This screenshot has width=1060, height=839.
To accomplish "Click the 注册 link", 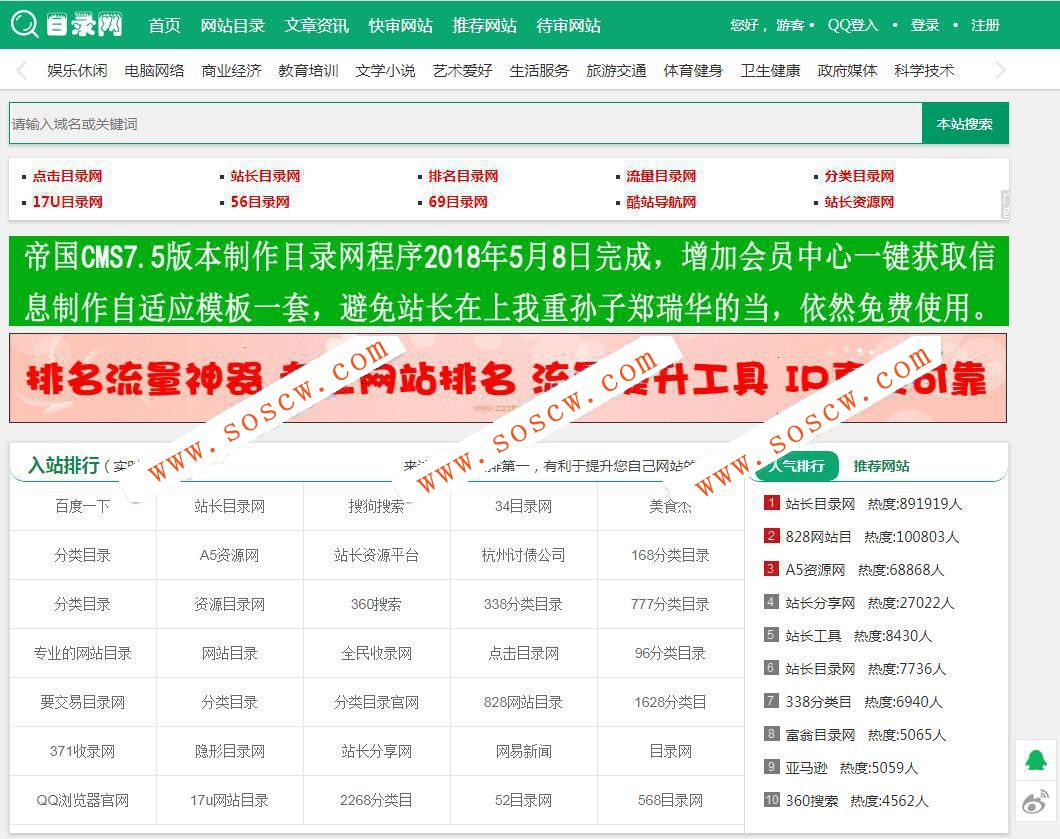I will pyautogui.click(x=985, y=26).
